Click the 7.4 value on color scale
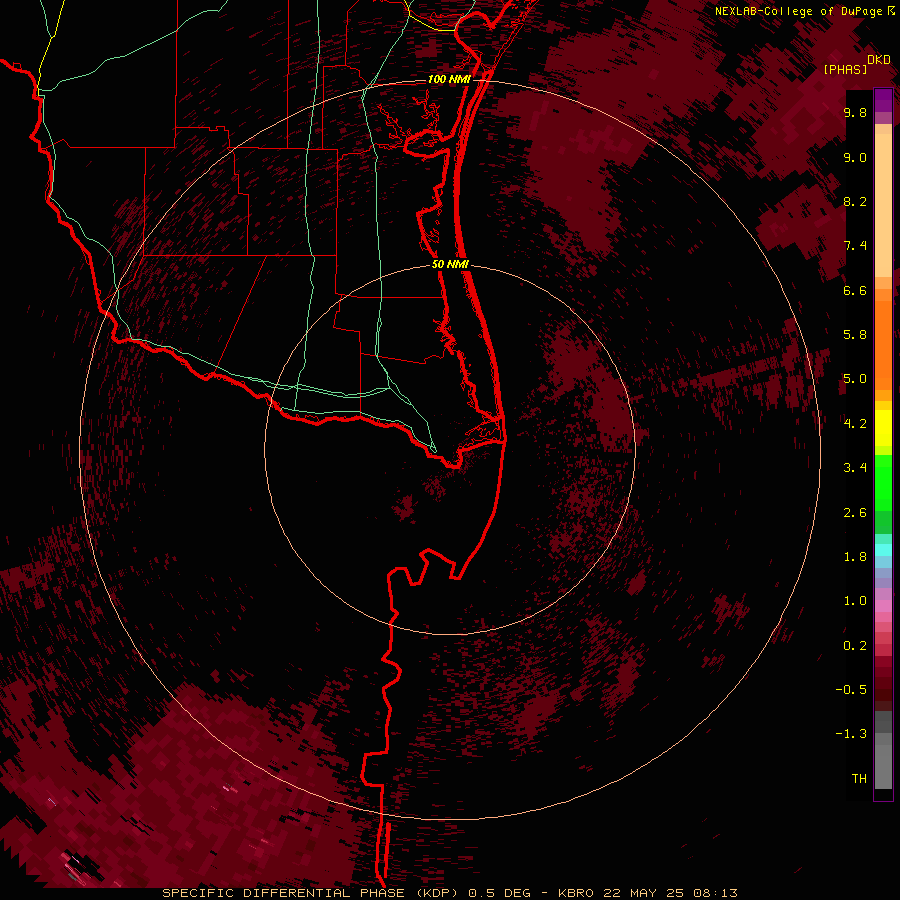 click(855, 246)
